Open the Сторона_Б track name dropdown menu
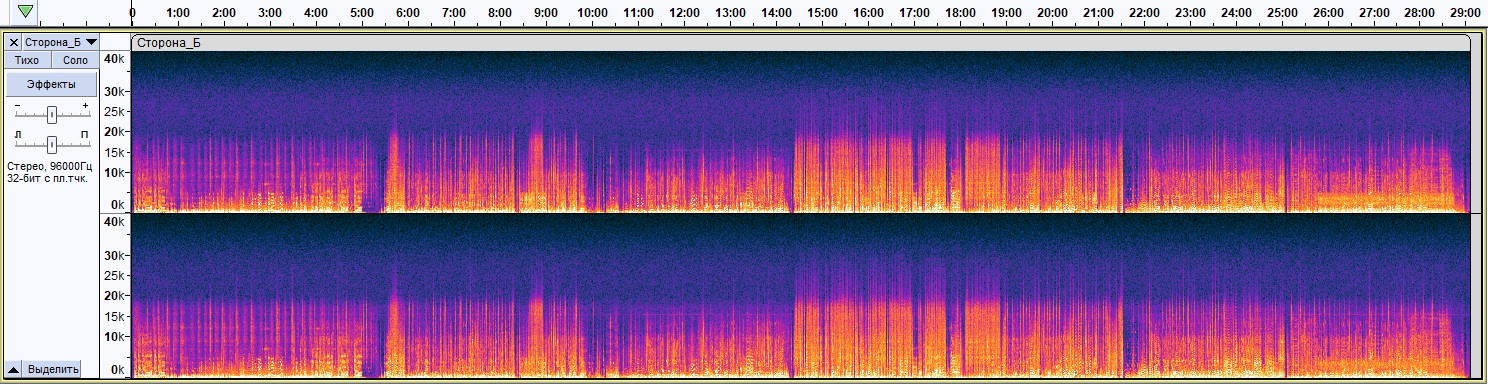This screenshot has width=1488, height=384. point(61,42)
